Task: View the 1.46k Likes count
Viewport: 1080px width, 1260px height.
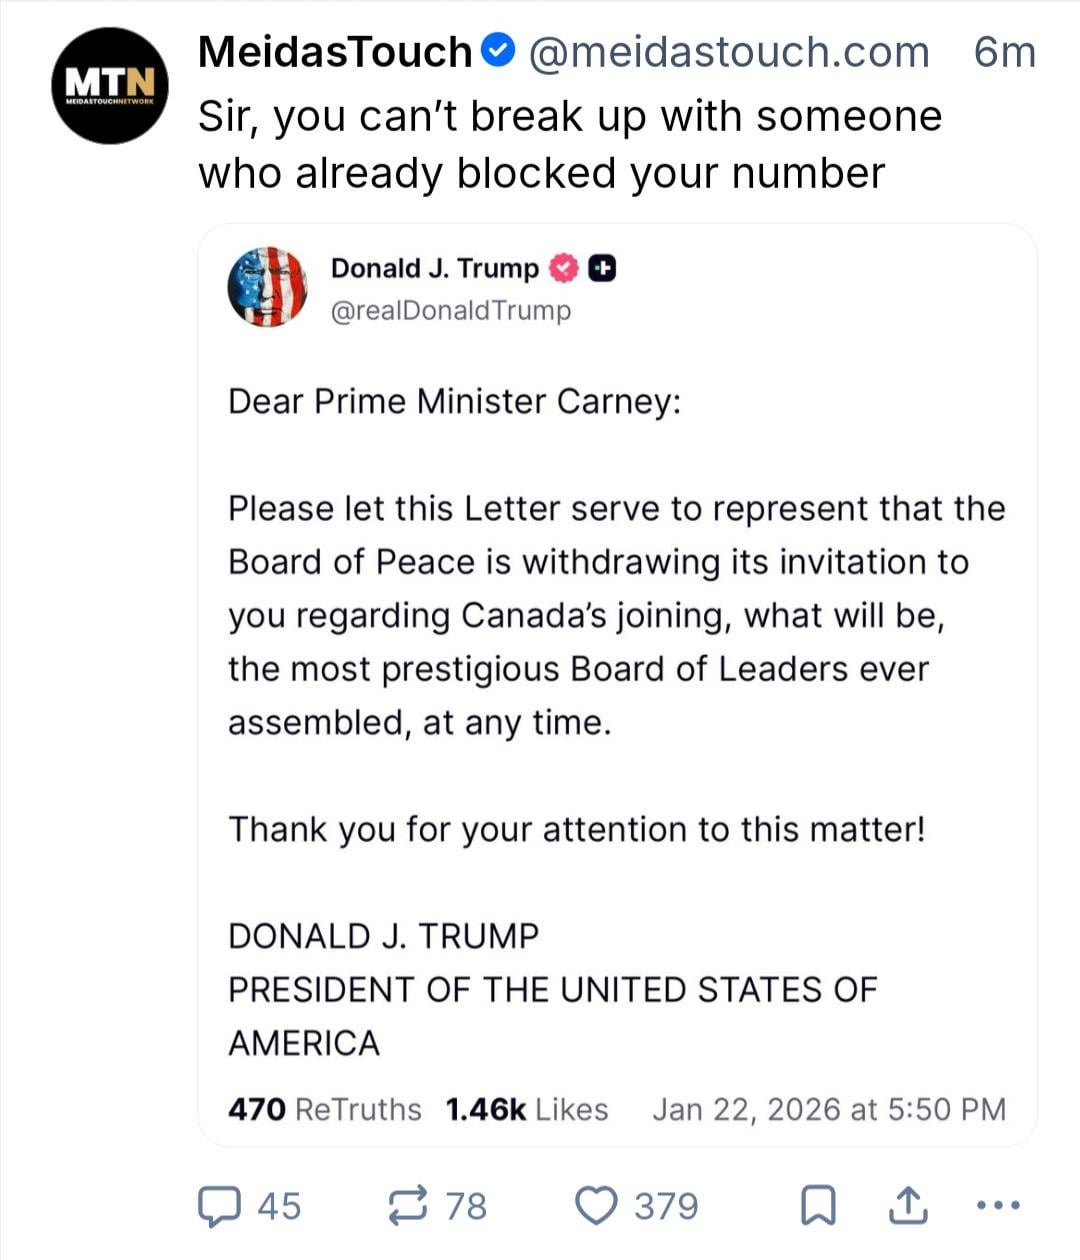Action: [526, 1109]
